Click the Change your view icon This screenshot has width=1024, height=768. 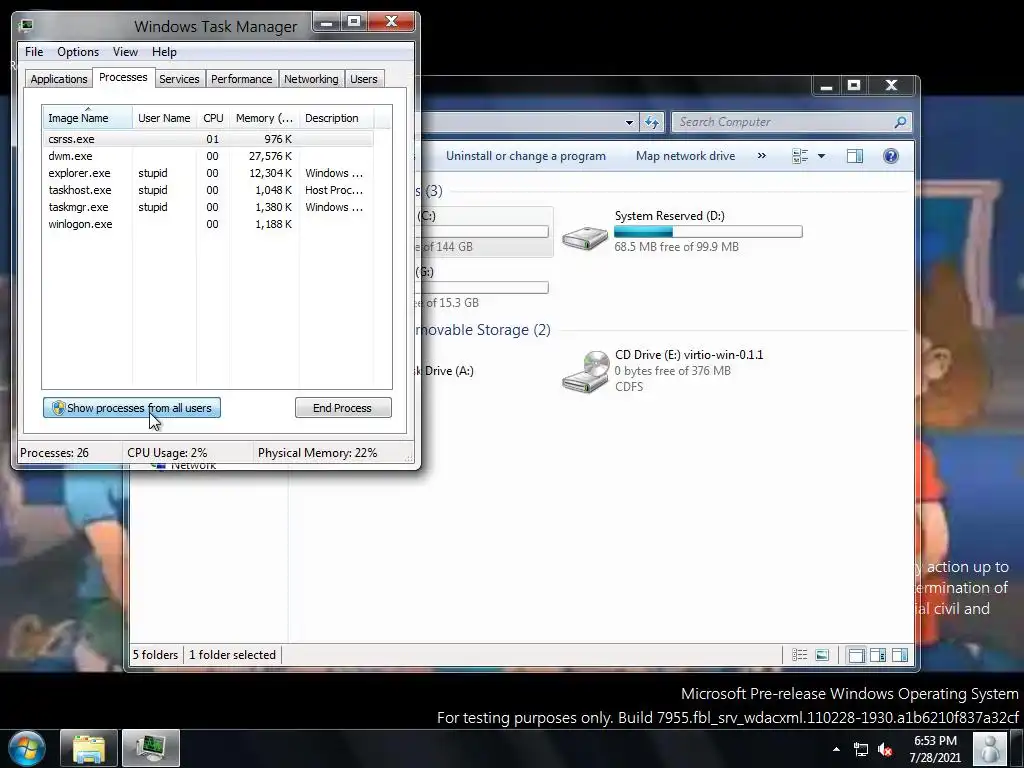800,156
